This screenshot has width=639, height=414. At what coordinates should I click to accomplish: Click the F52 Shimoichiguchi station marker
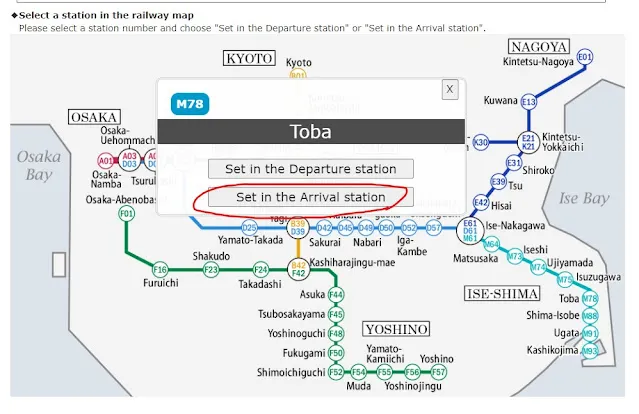336,372
